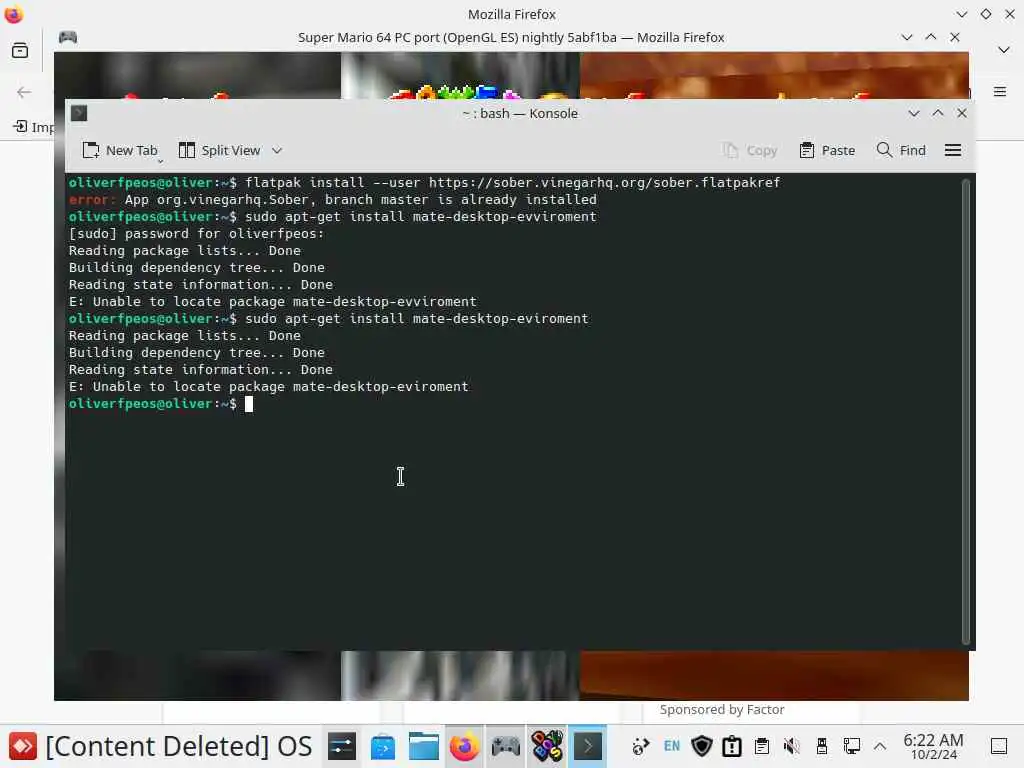Open the notifications tray icon

click(x=732, y=746)
